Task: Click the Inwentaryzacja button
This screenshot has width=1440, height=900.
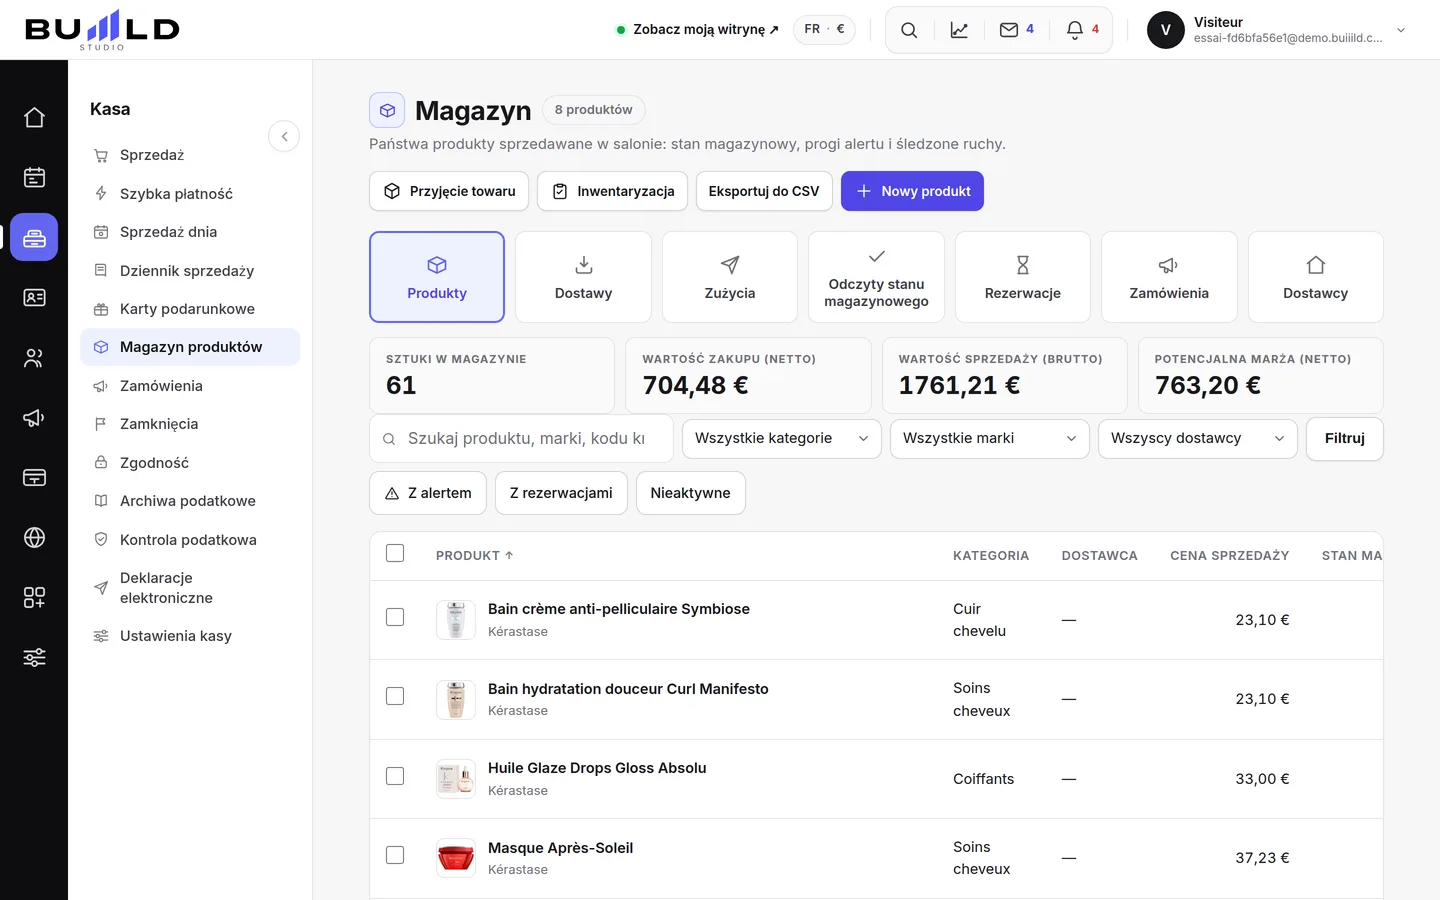Action: click(x=612, y=191)
